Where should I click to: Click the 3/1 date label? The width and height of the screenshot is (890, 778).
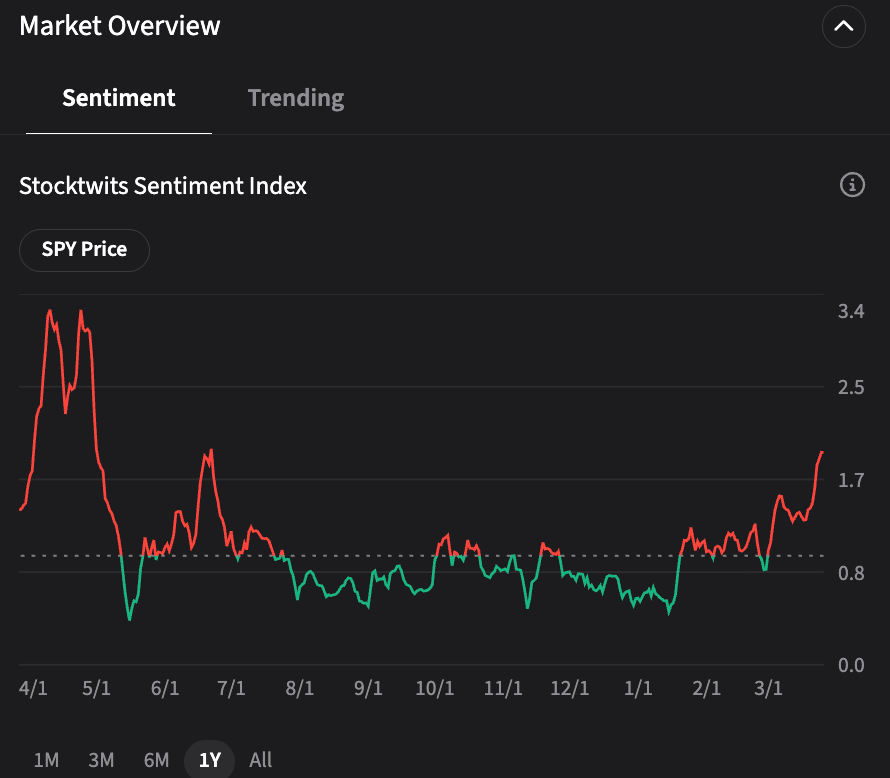point(768,688)
